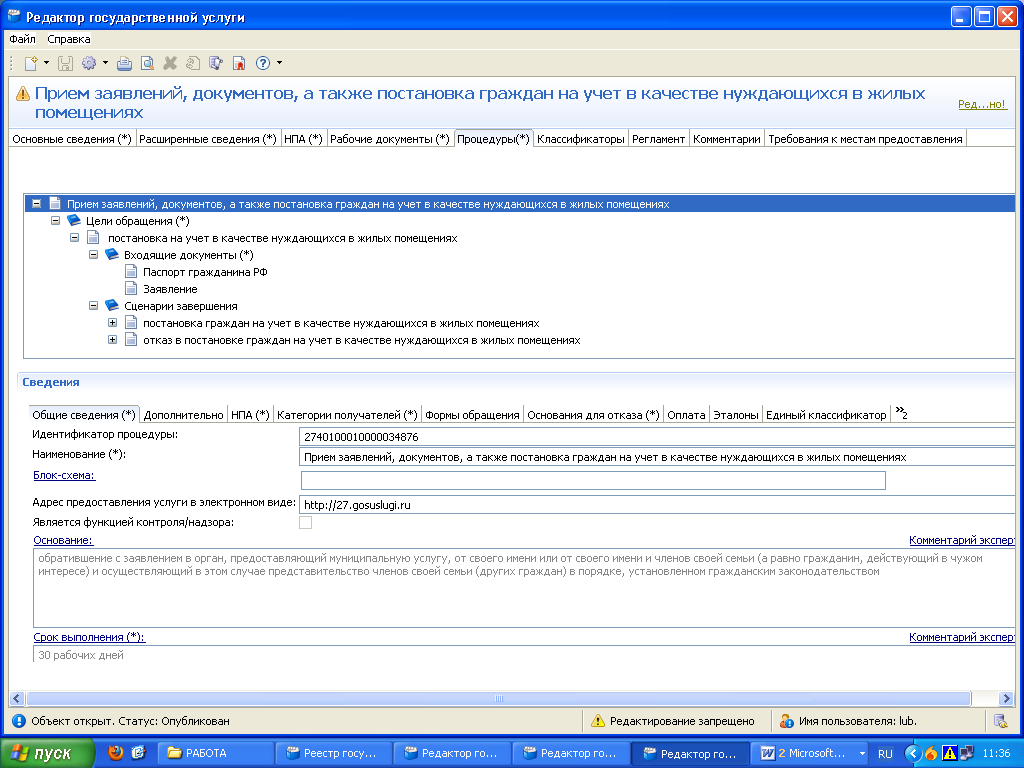Click the certificate page with red seal icon
Viewport: 1024px width, 768px height.
[x=239, y=63]
